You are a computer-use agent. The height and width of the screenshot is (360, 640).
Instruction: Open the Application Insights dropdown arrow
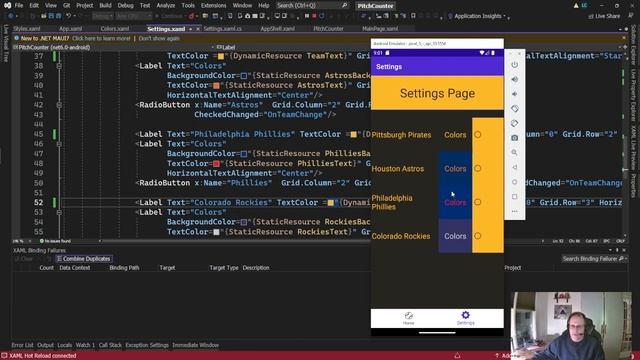(x=504, y=16)
